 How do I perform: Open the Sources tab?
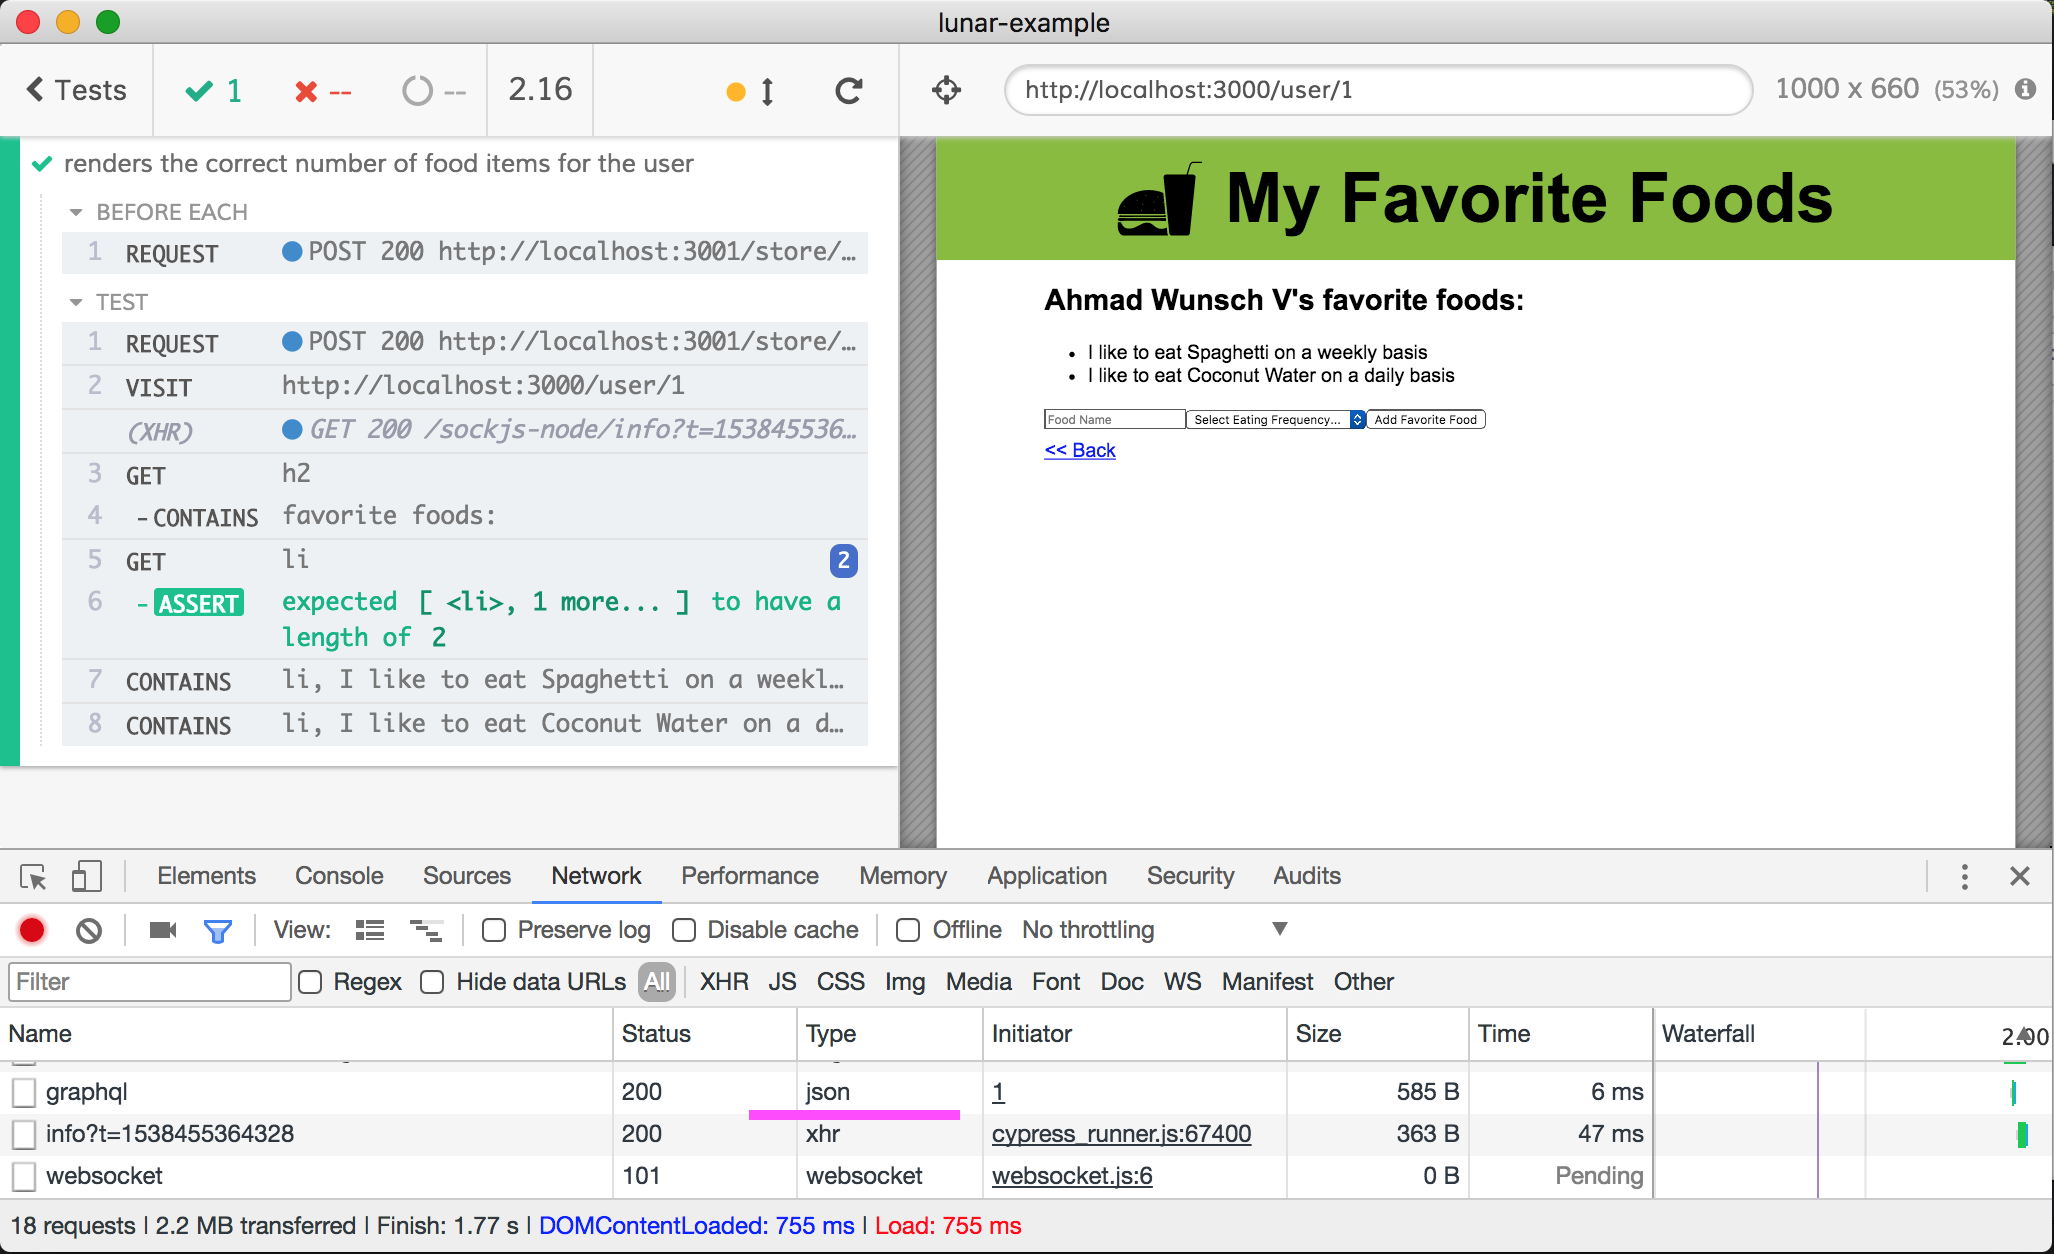tap(466, 876)
